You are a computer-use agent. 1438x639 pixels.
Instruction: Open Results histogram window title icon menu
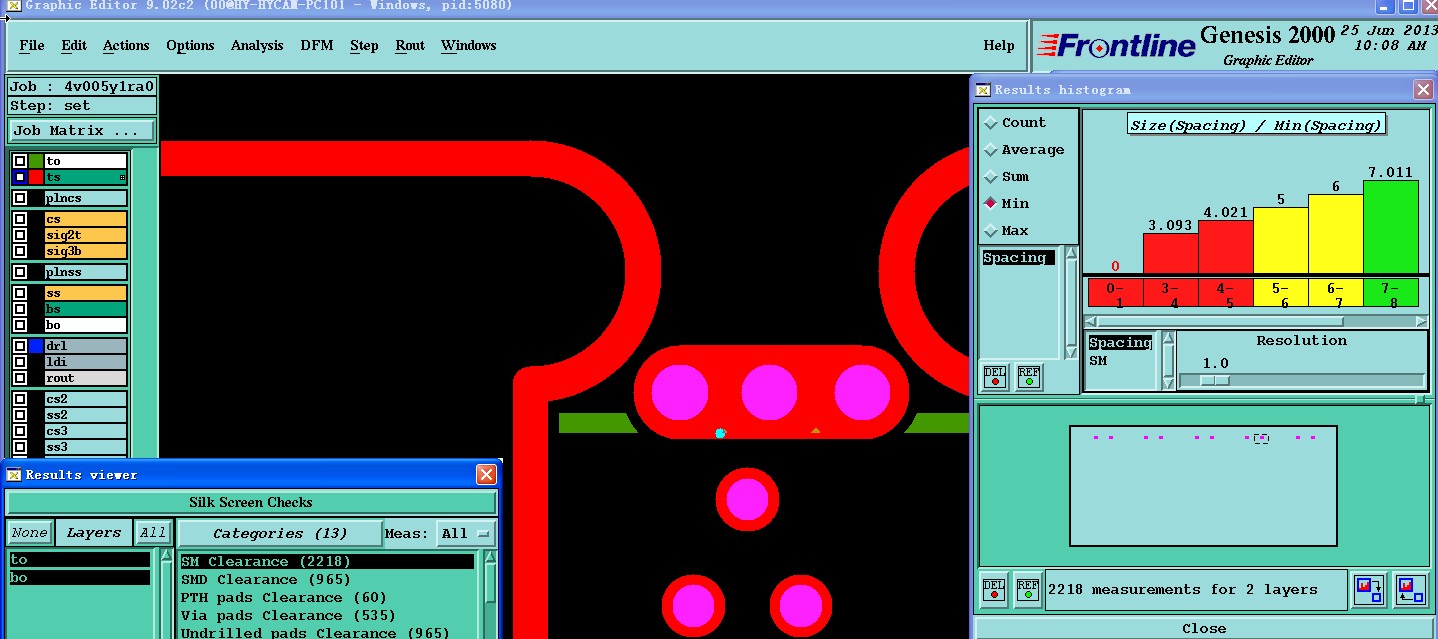[x=983, y=90]
